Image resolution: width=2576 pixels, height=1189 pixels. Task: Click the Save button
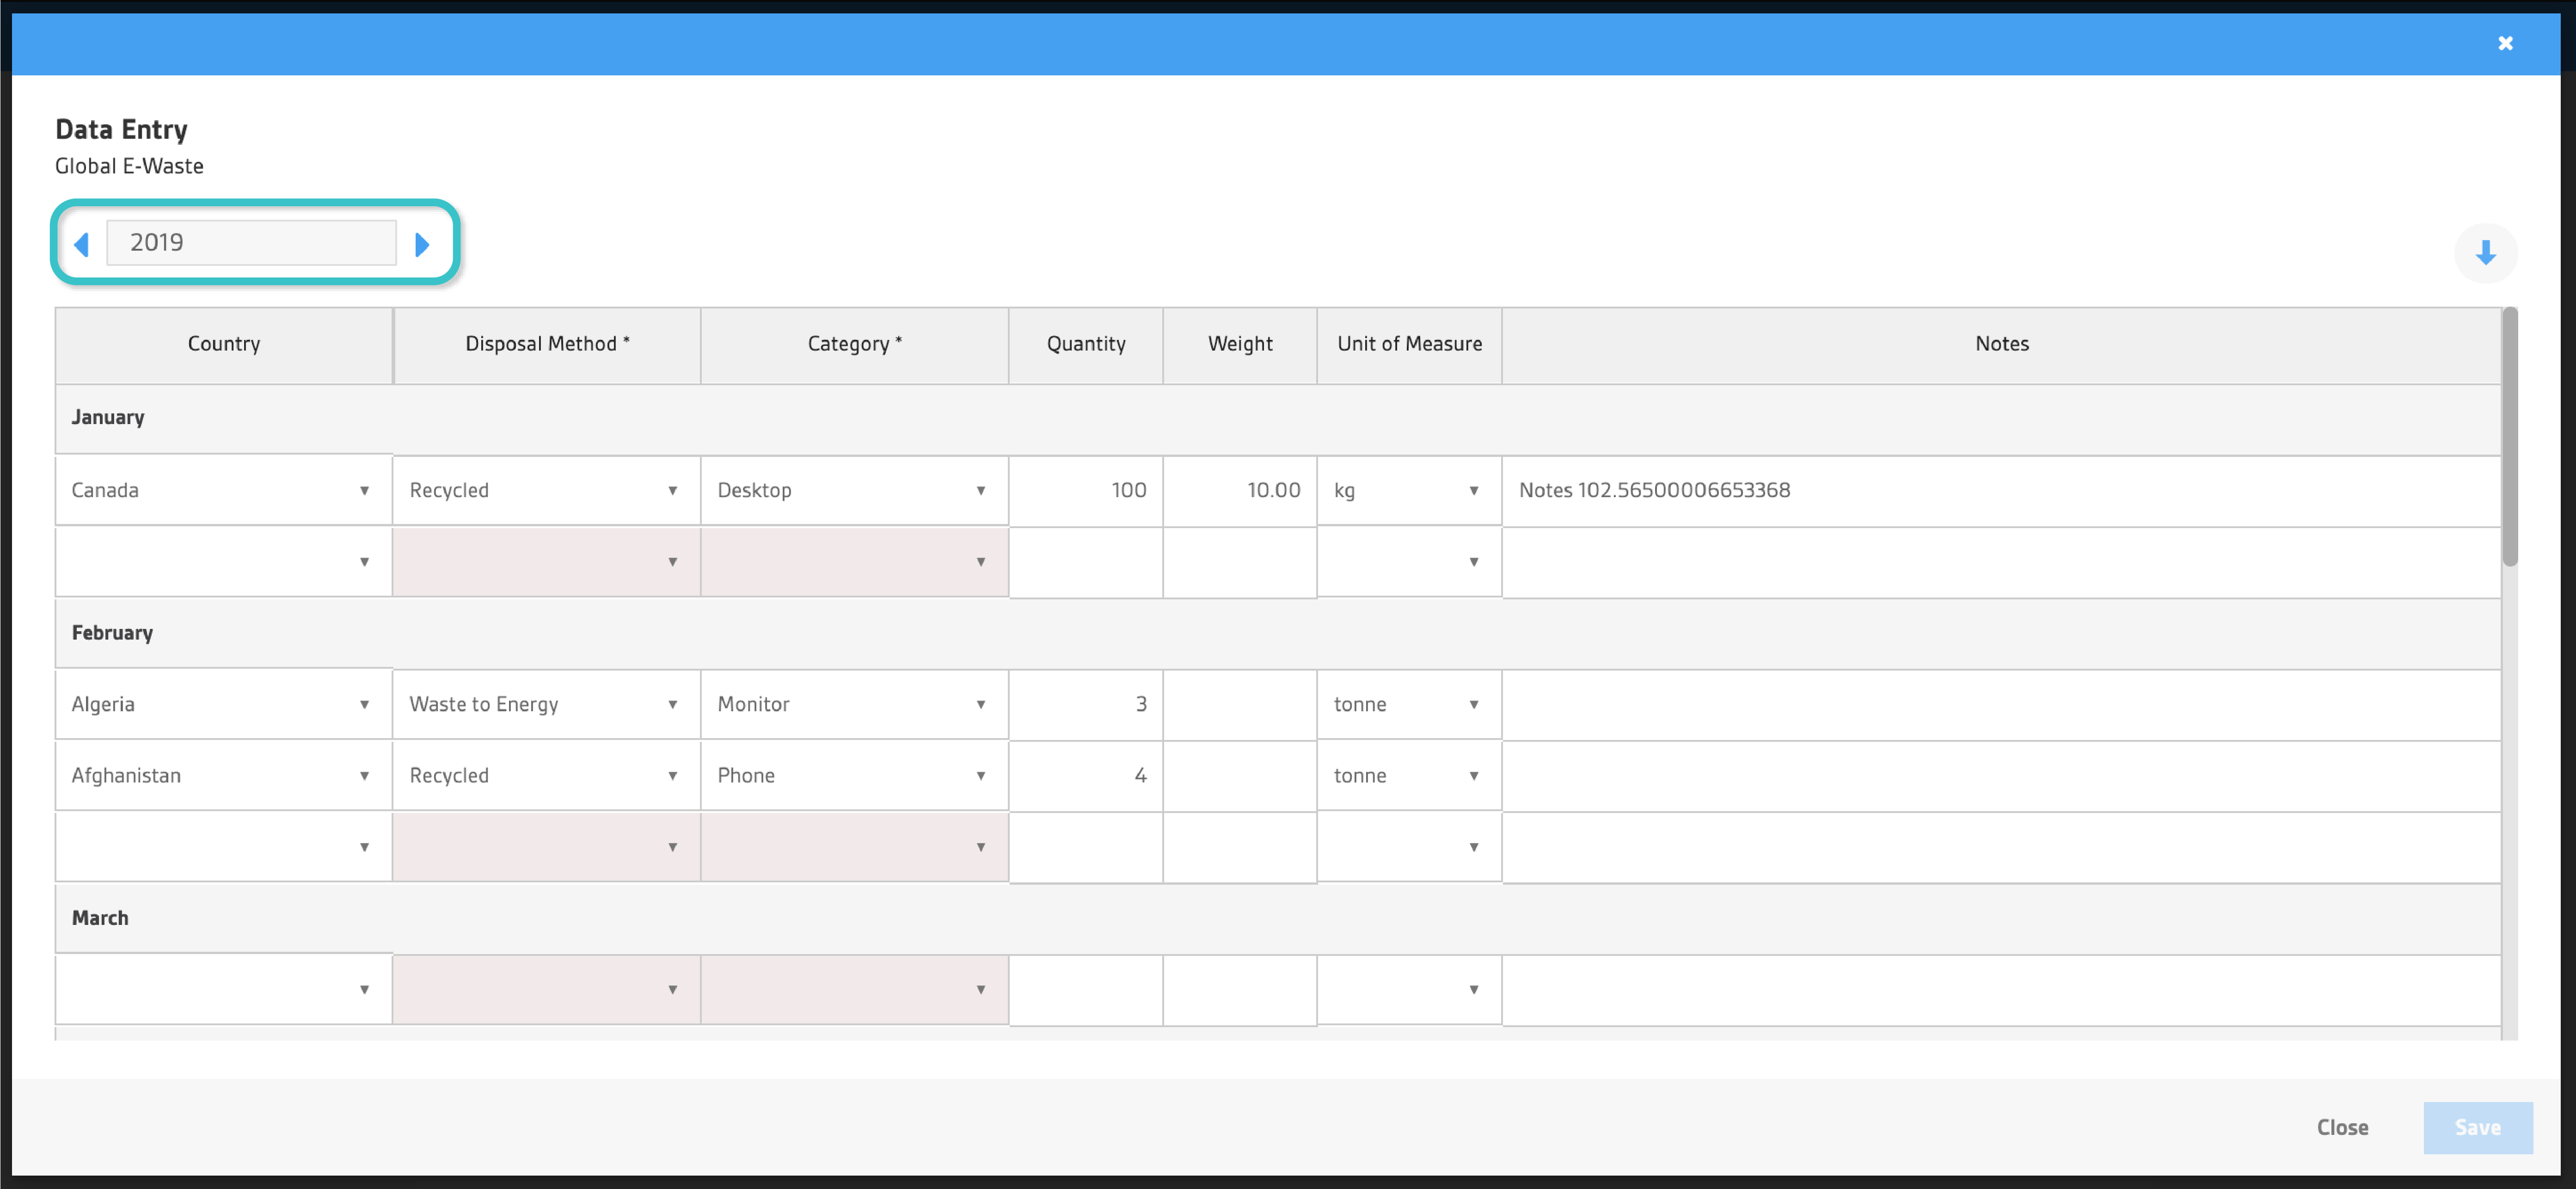pos(2477,1127)
